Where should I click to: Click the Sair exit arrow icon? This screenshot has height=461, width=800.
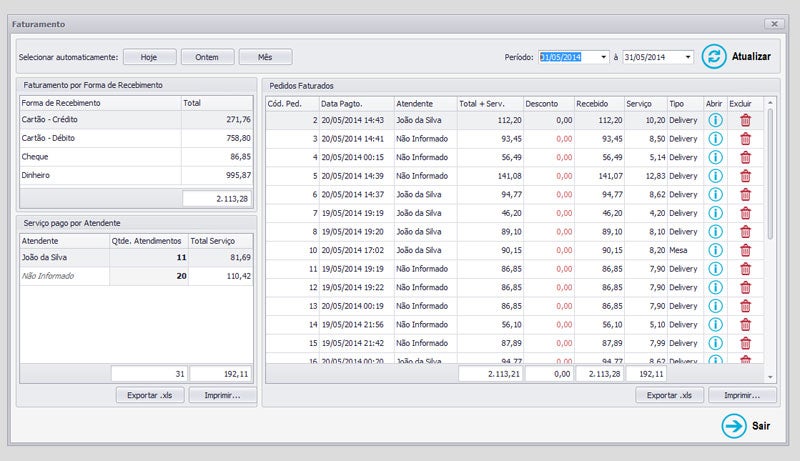tap(734, 426)
